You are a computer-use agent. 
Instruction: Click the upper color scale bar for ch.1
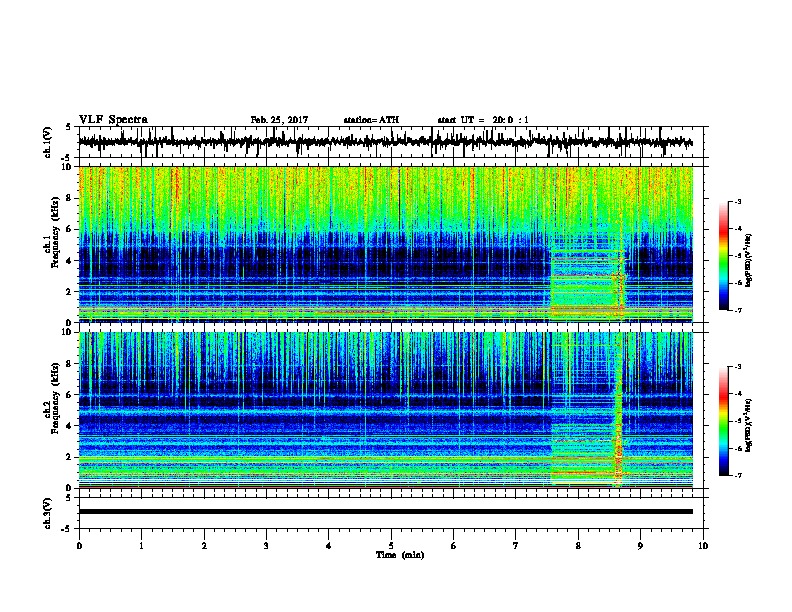point(724,256)
